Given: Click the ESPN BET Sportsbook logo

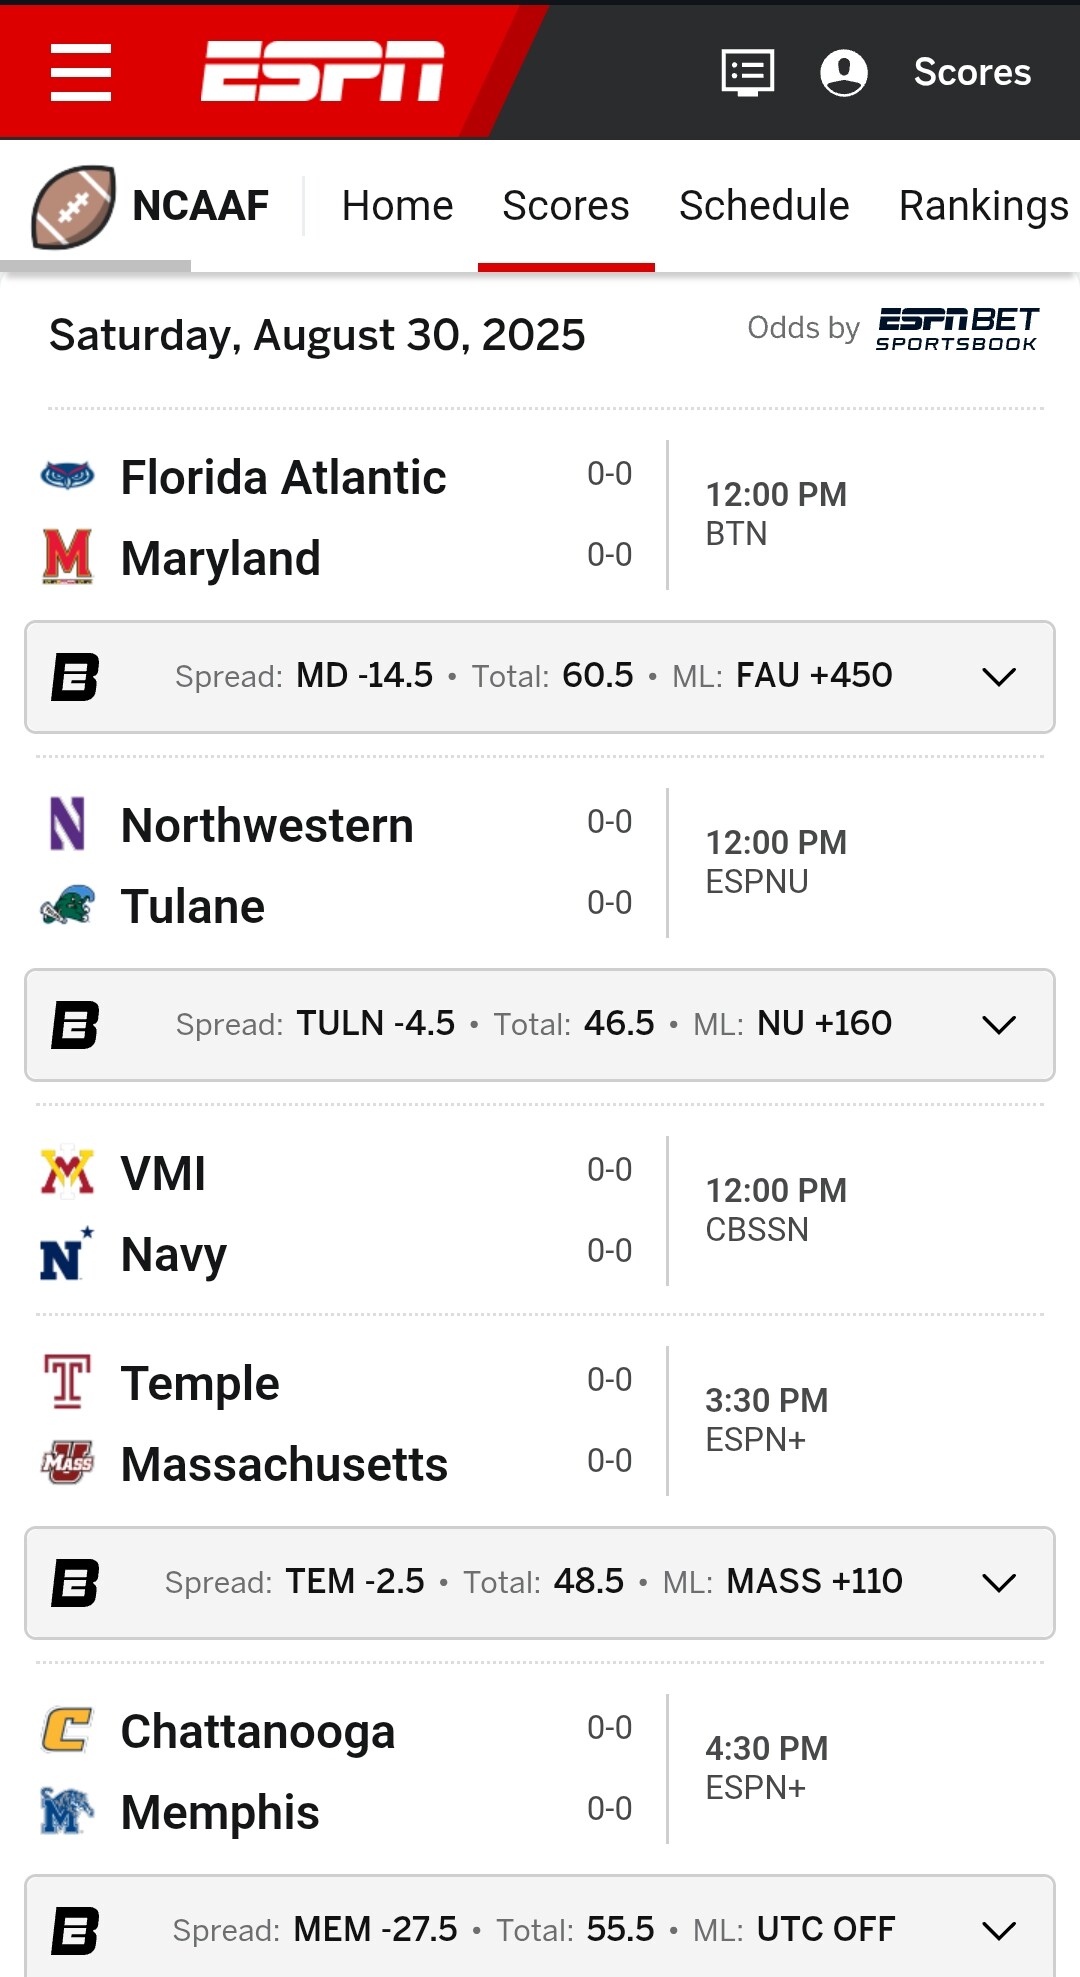Looking at the screenshot, I should [957, 329].
